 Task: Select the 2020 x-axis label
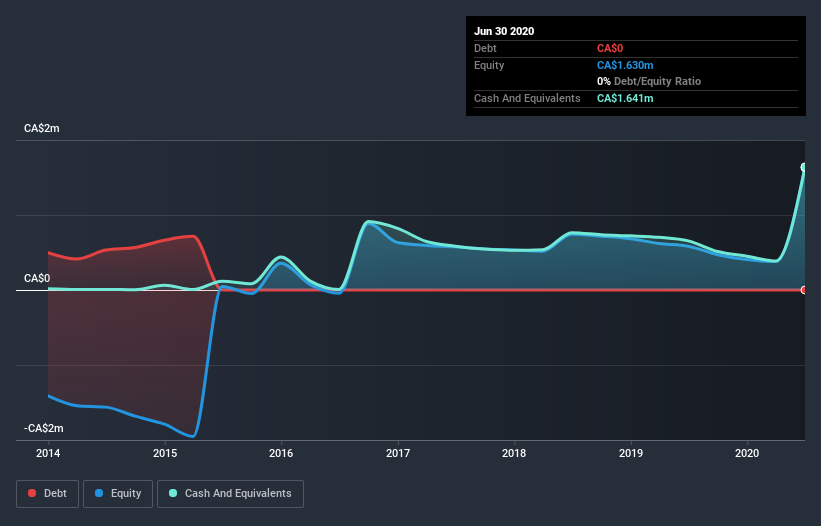[x=747, y=453]
